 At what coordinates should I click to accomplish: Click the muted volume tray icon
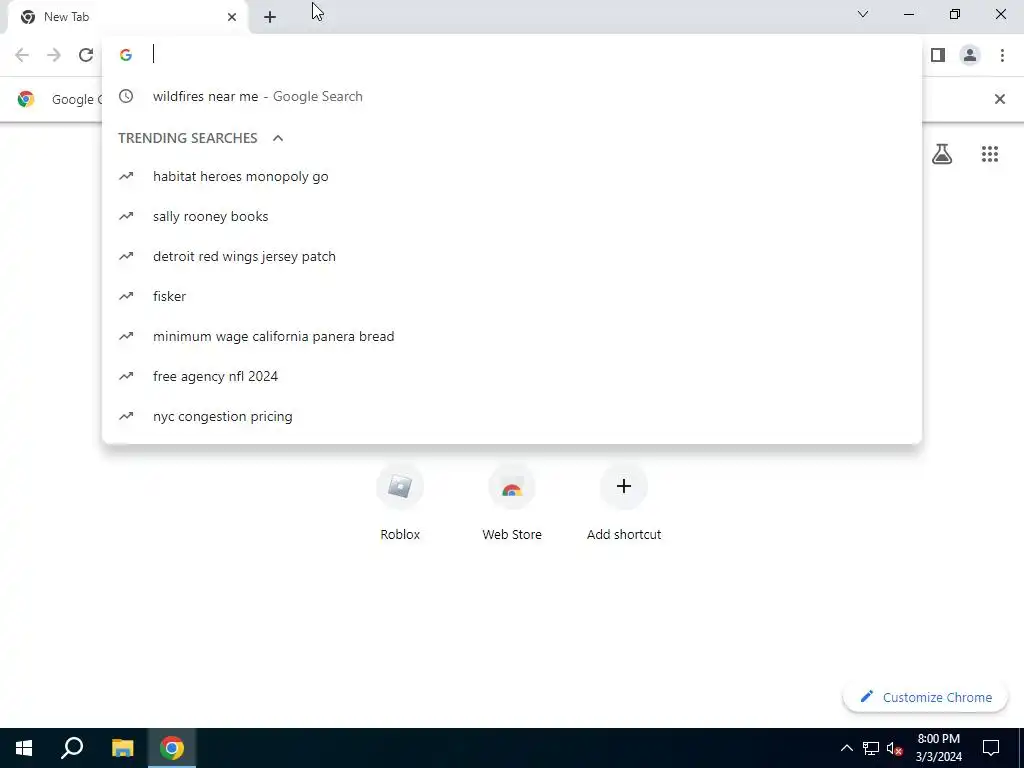pos(895,748)
